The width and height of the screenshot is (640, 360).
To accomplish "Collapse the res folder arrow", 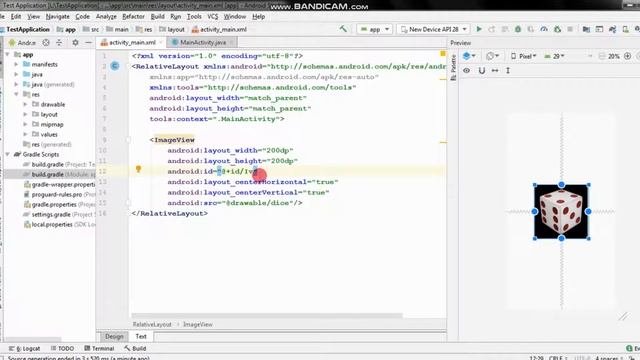I will 16,94.
